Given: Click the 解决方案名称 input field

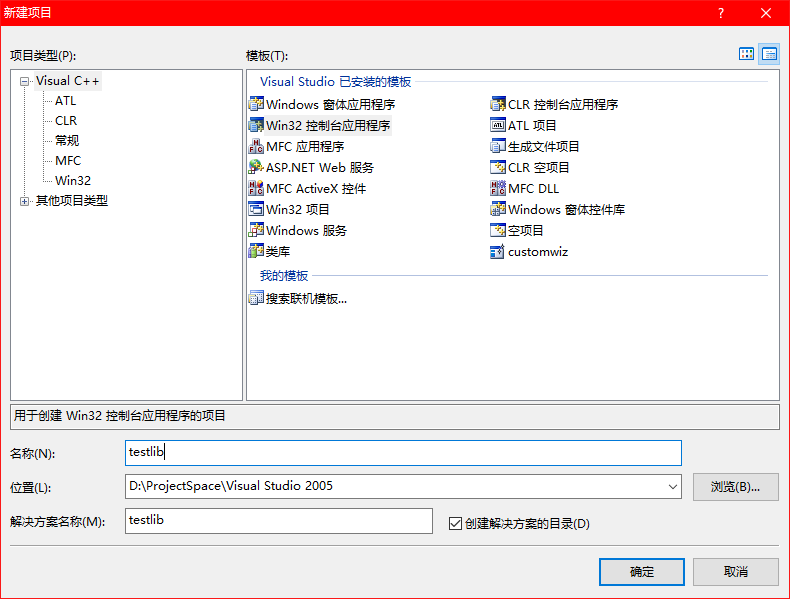Looking at the screenshot, I should coord(279,521).
